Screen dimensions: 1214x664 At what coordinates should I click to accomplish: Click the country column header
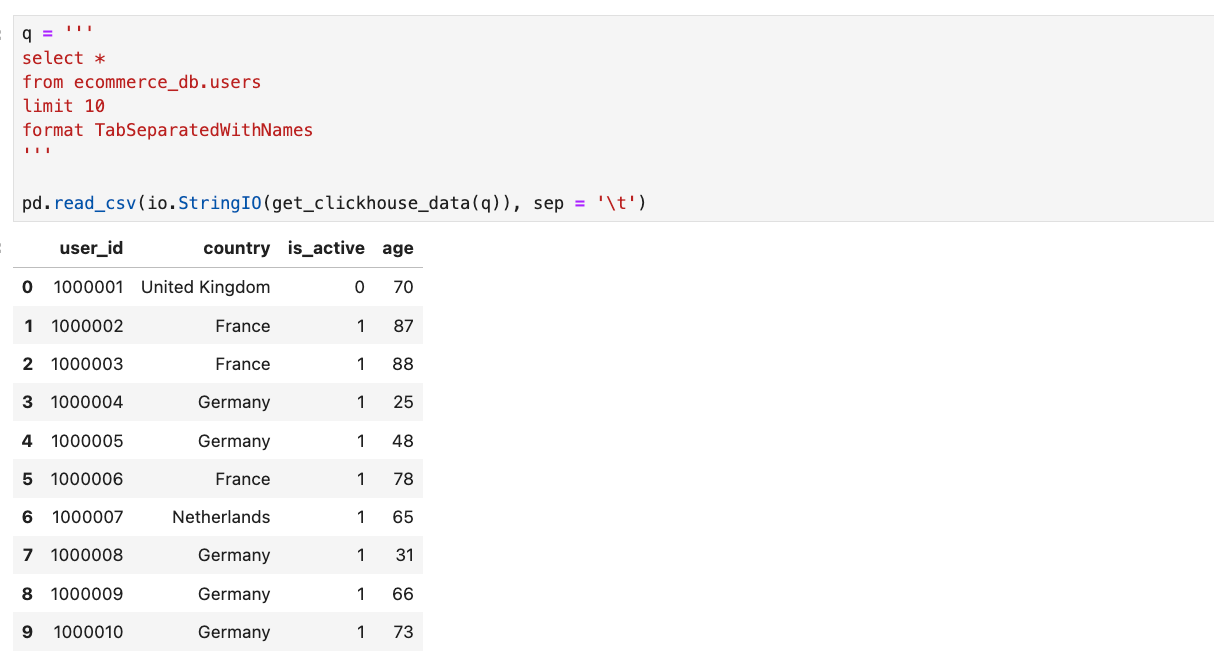pyautogui.click(x=236, y=248)
